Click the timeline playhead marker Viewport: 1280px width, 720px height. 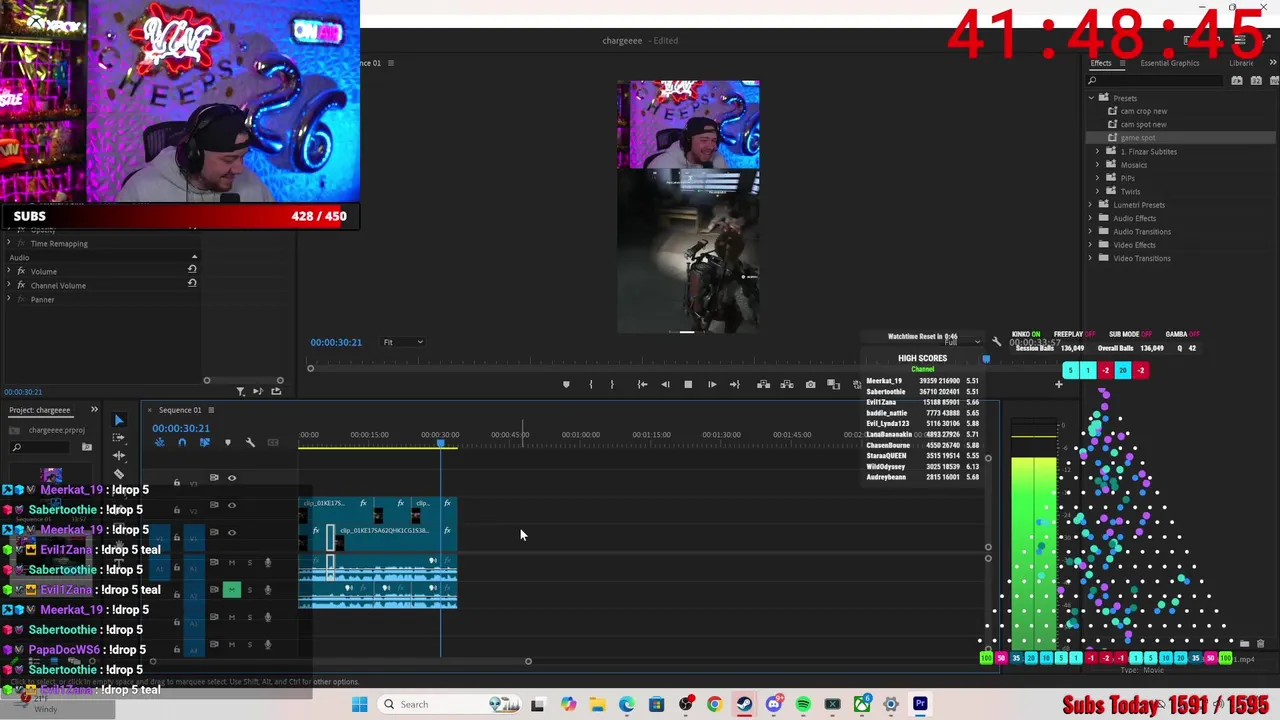click(440, 442)
